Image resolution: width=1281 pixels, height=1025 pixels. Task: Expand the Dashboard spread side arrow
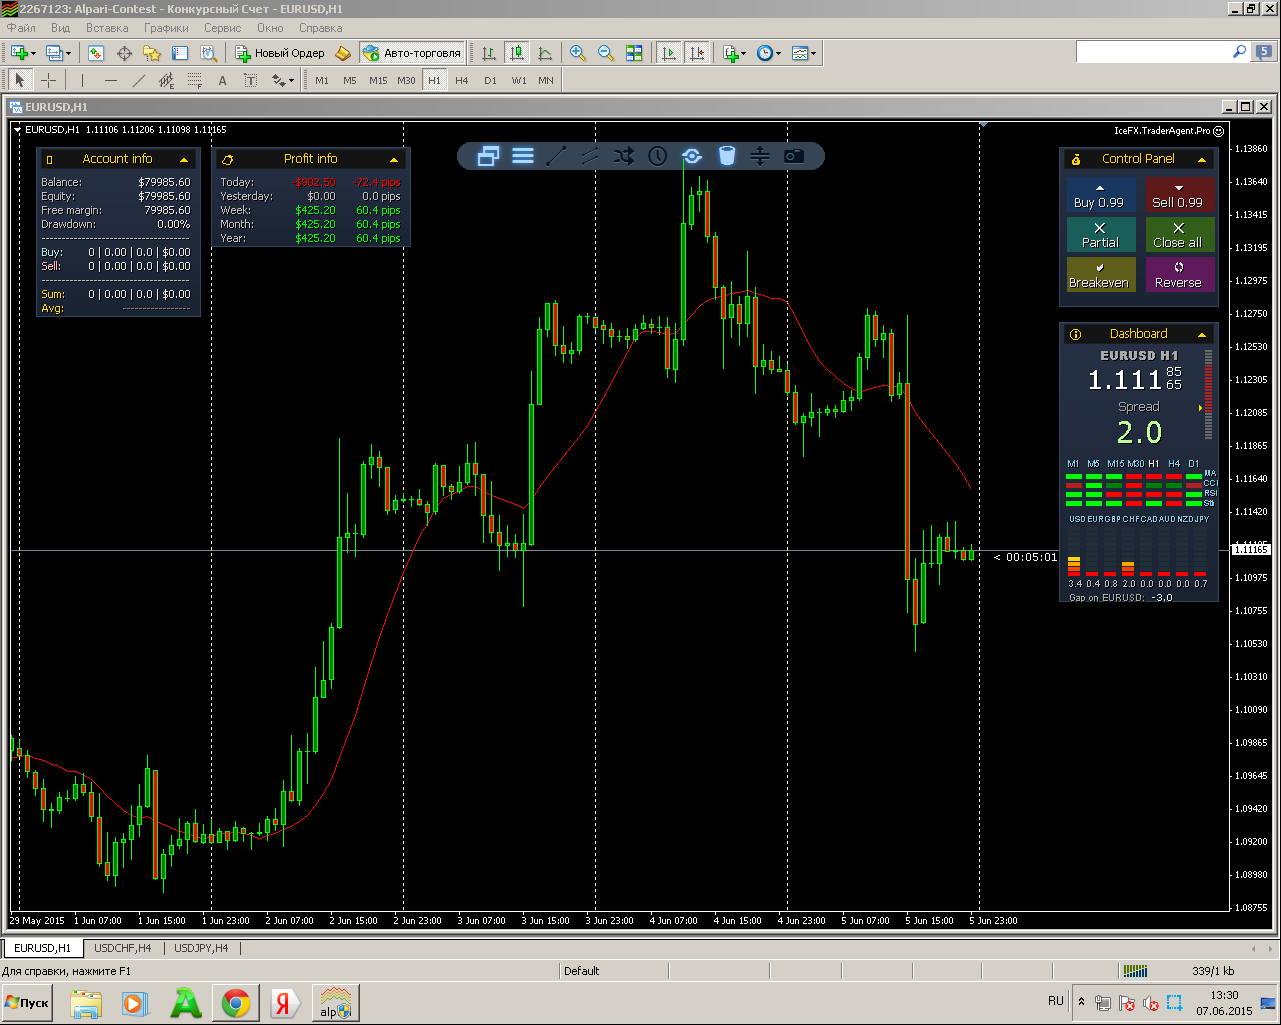tap(1201, 408)
